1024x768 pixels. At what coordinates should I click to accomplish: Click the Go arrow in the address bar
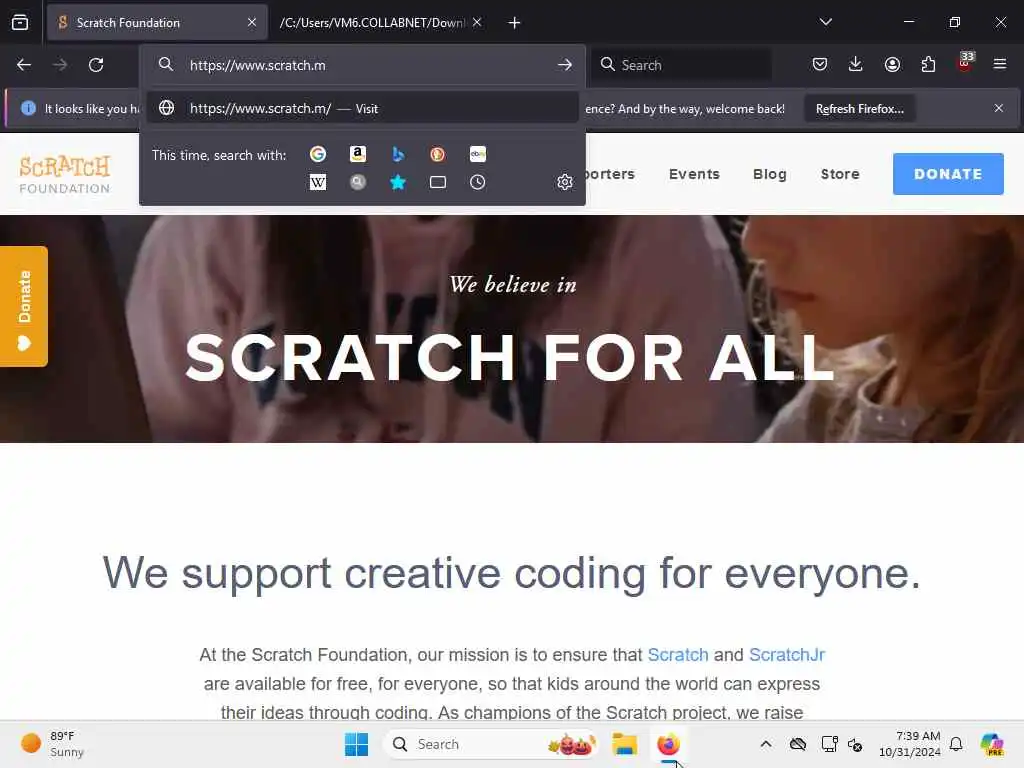click(565, 65)
